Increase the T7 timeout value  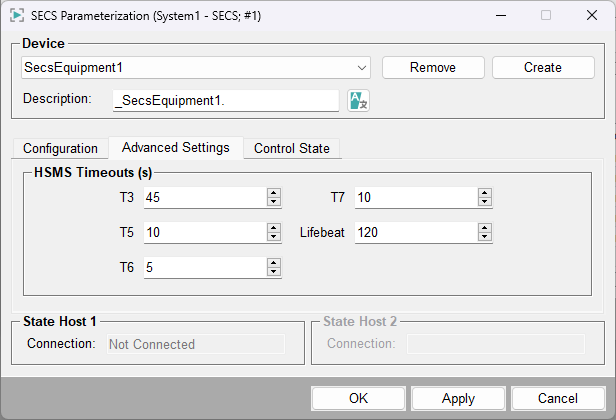pos(484,193)
